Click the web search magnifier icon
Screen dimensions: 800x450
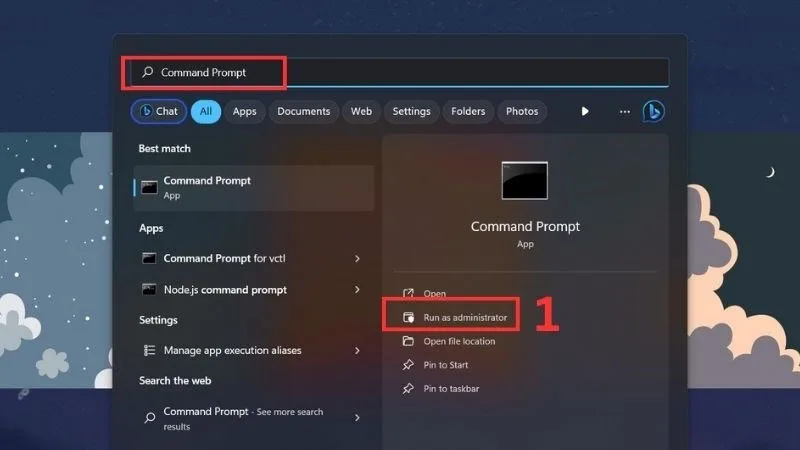149,418
